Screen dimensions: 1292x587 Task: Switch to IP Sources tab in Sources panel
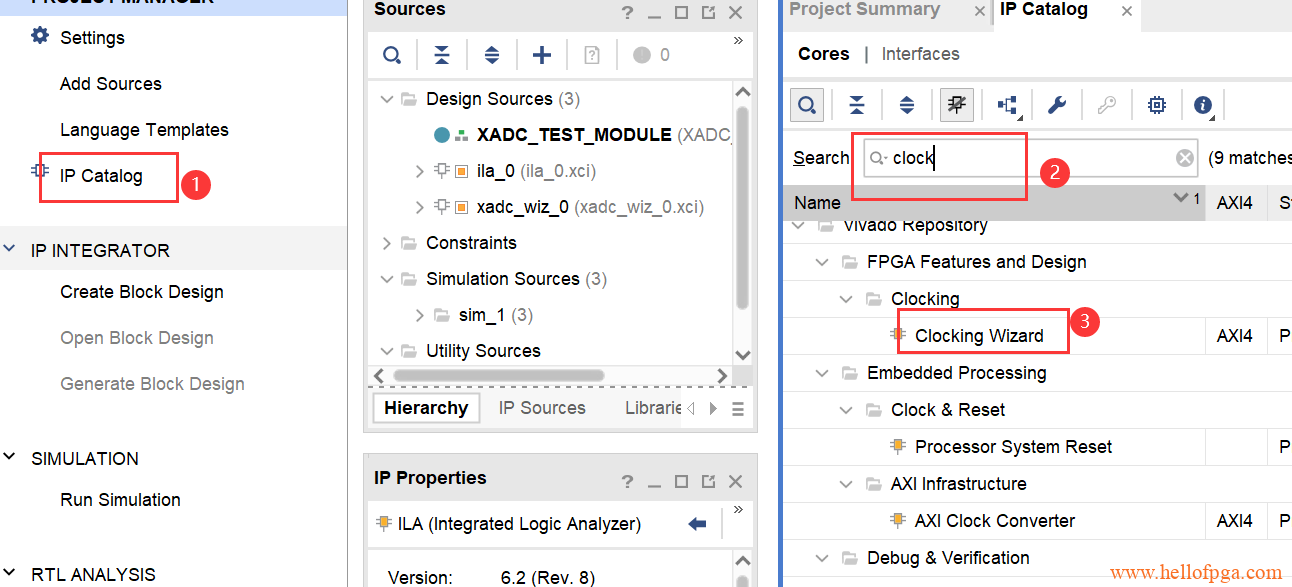(x=542, y=408)
